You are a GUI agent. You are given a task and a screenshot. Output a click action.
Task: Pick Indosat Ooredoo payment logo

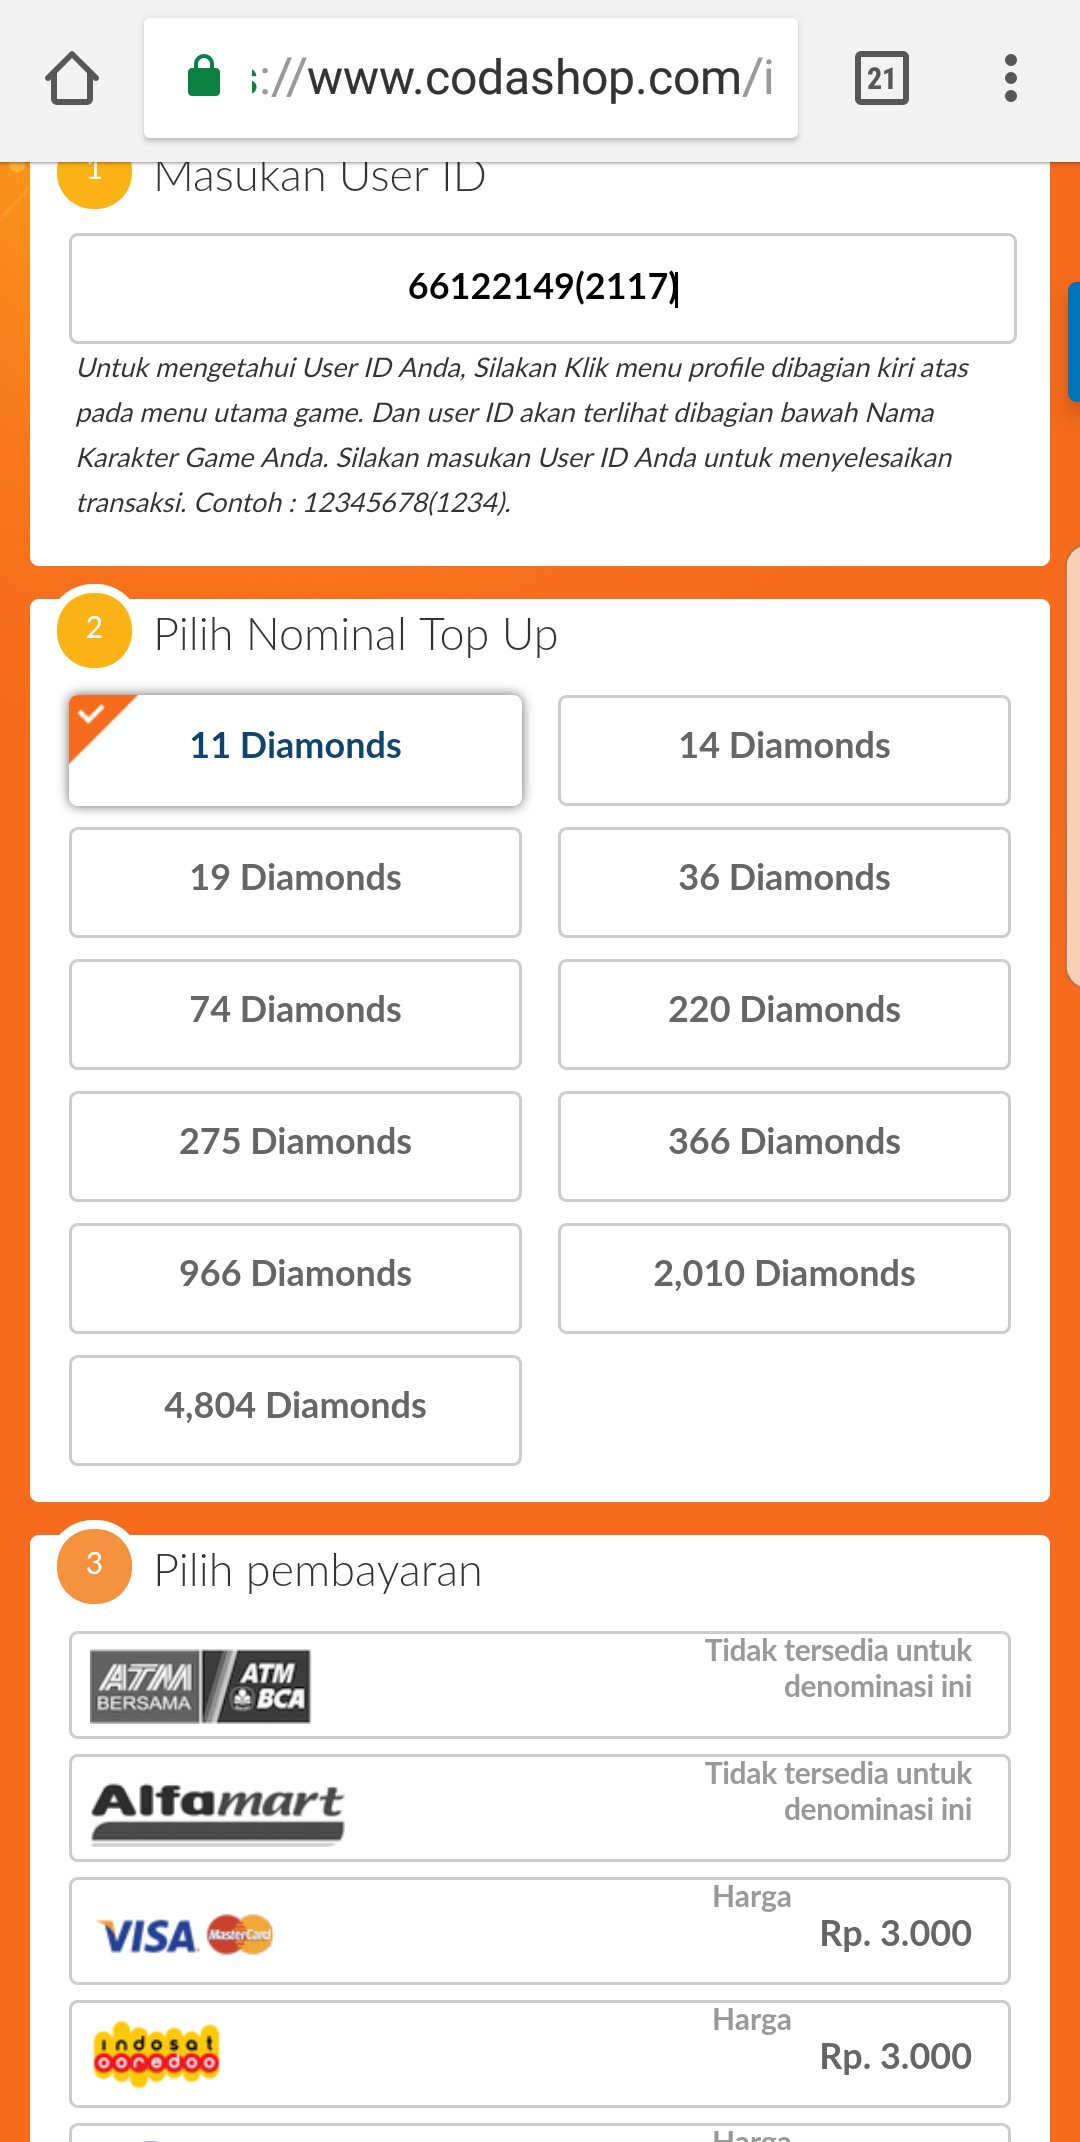coord(156,2055)
